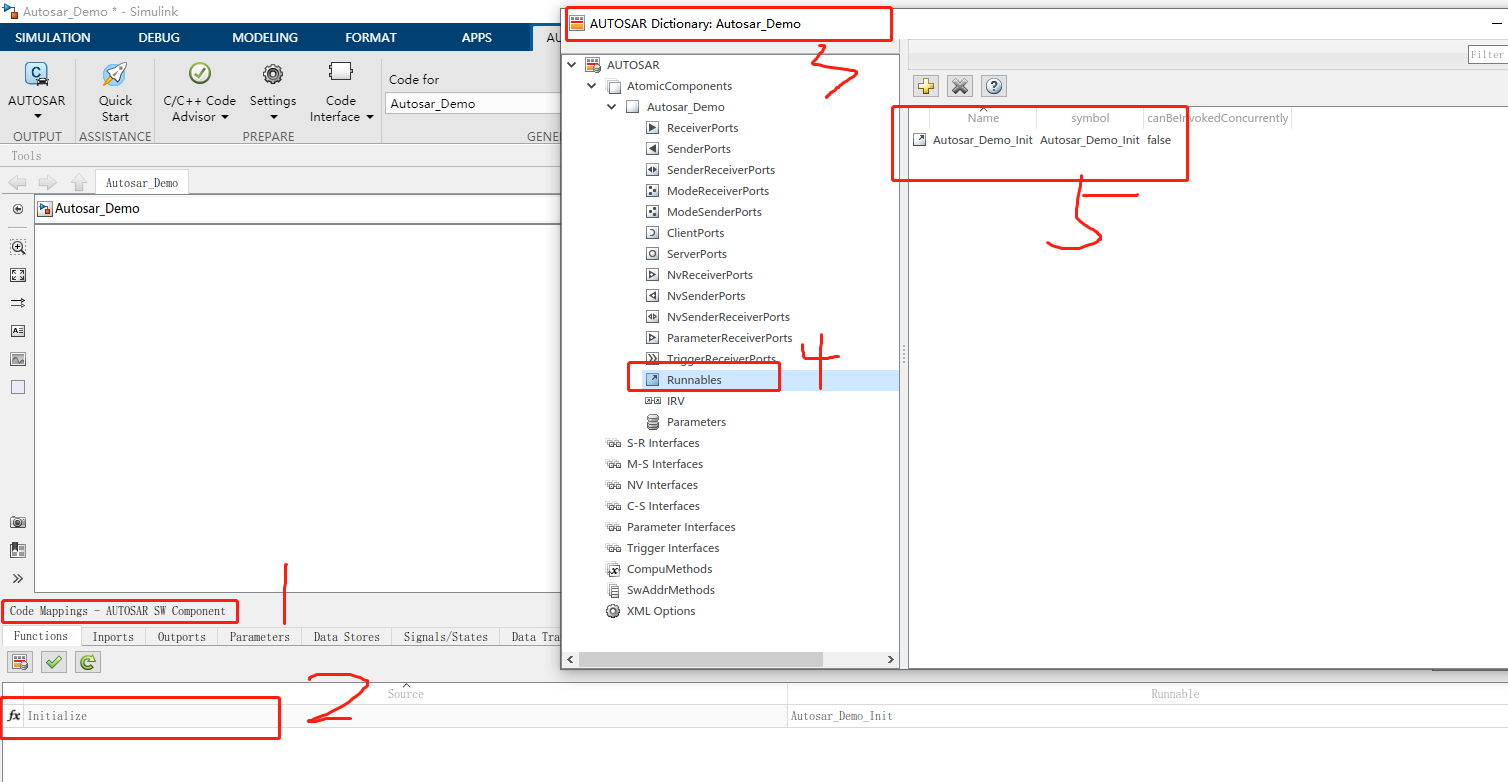Select S-R Interfaces in the tree
Image resolution: width=1508 pixels, height=782 pixels.
click(663, 443)
